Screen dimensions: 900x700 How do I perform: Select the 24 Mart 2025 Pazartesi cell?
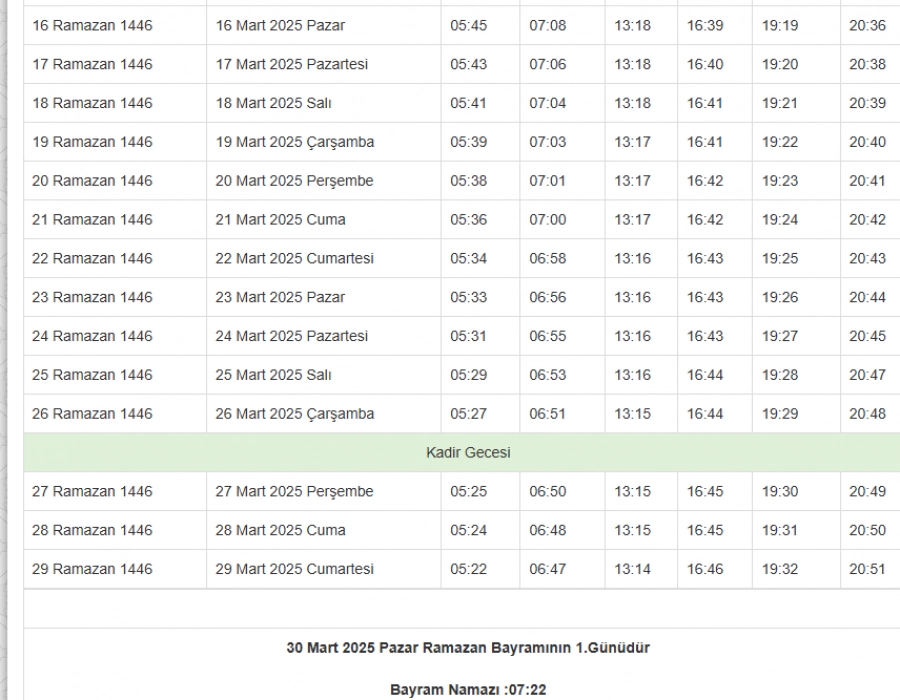292,336
